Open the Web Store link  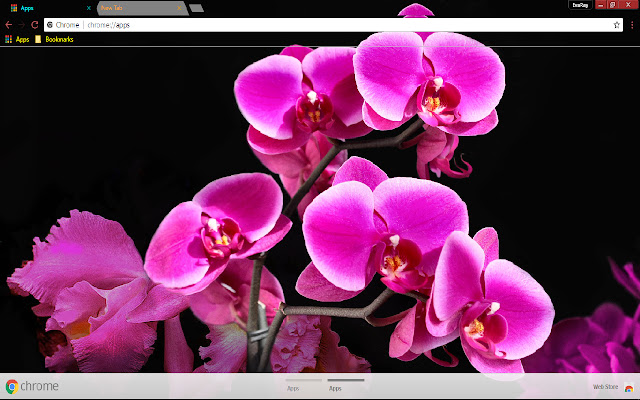[605, 387]
